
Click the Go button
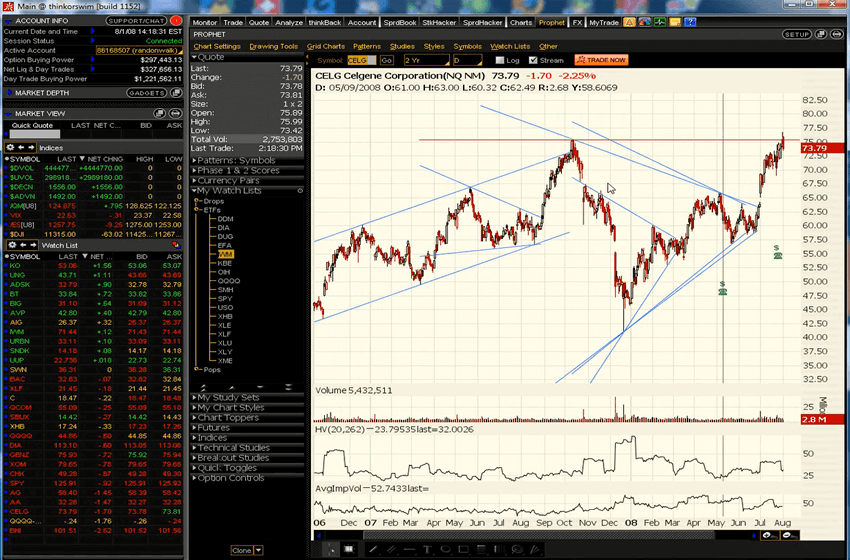tap(387, 60)
